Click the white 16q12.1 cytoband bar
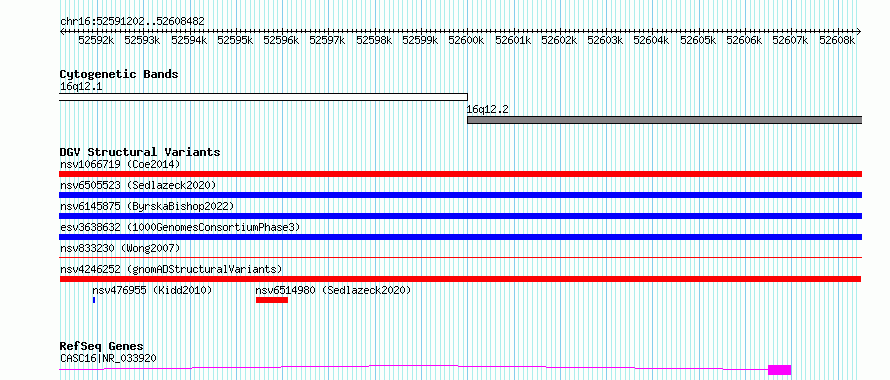The height and width of the screenshot is (380, 890). [263, 97]
